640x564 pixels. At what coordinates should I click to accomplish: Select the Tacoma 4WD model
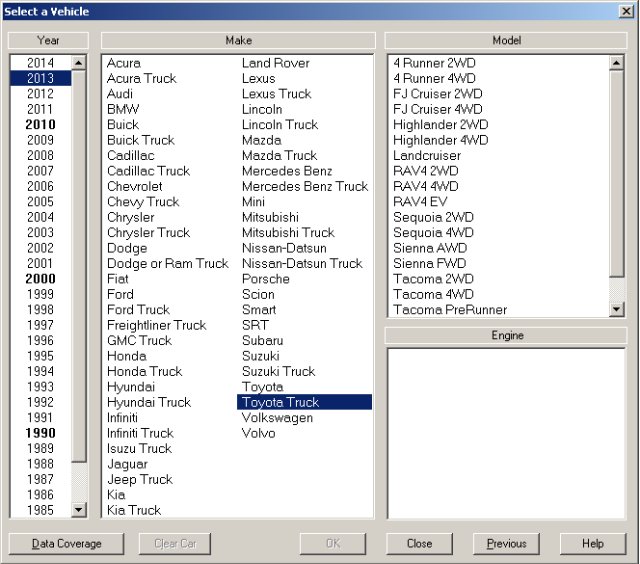point(433,294)
